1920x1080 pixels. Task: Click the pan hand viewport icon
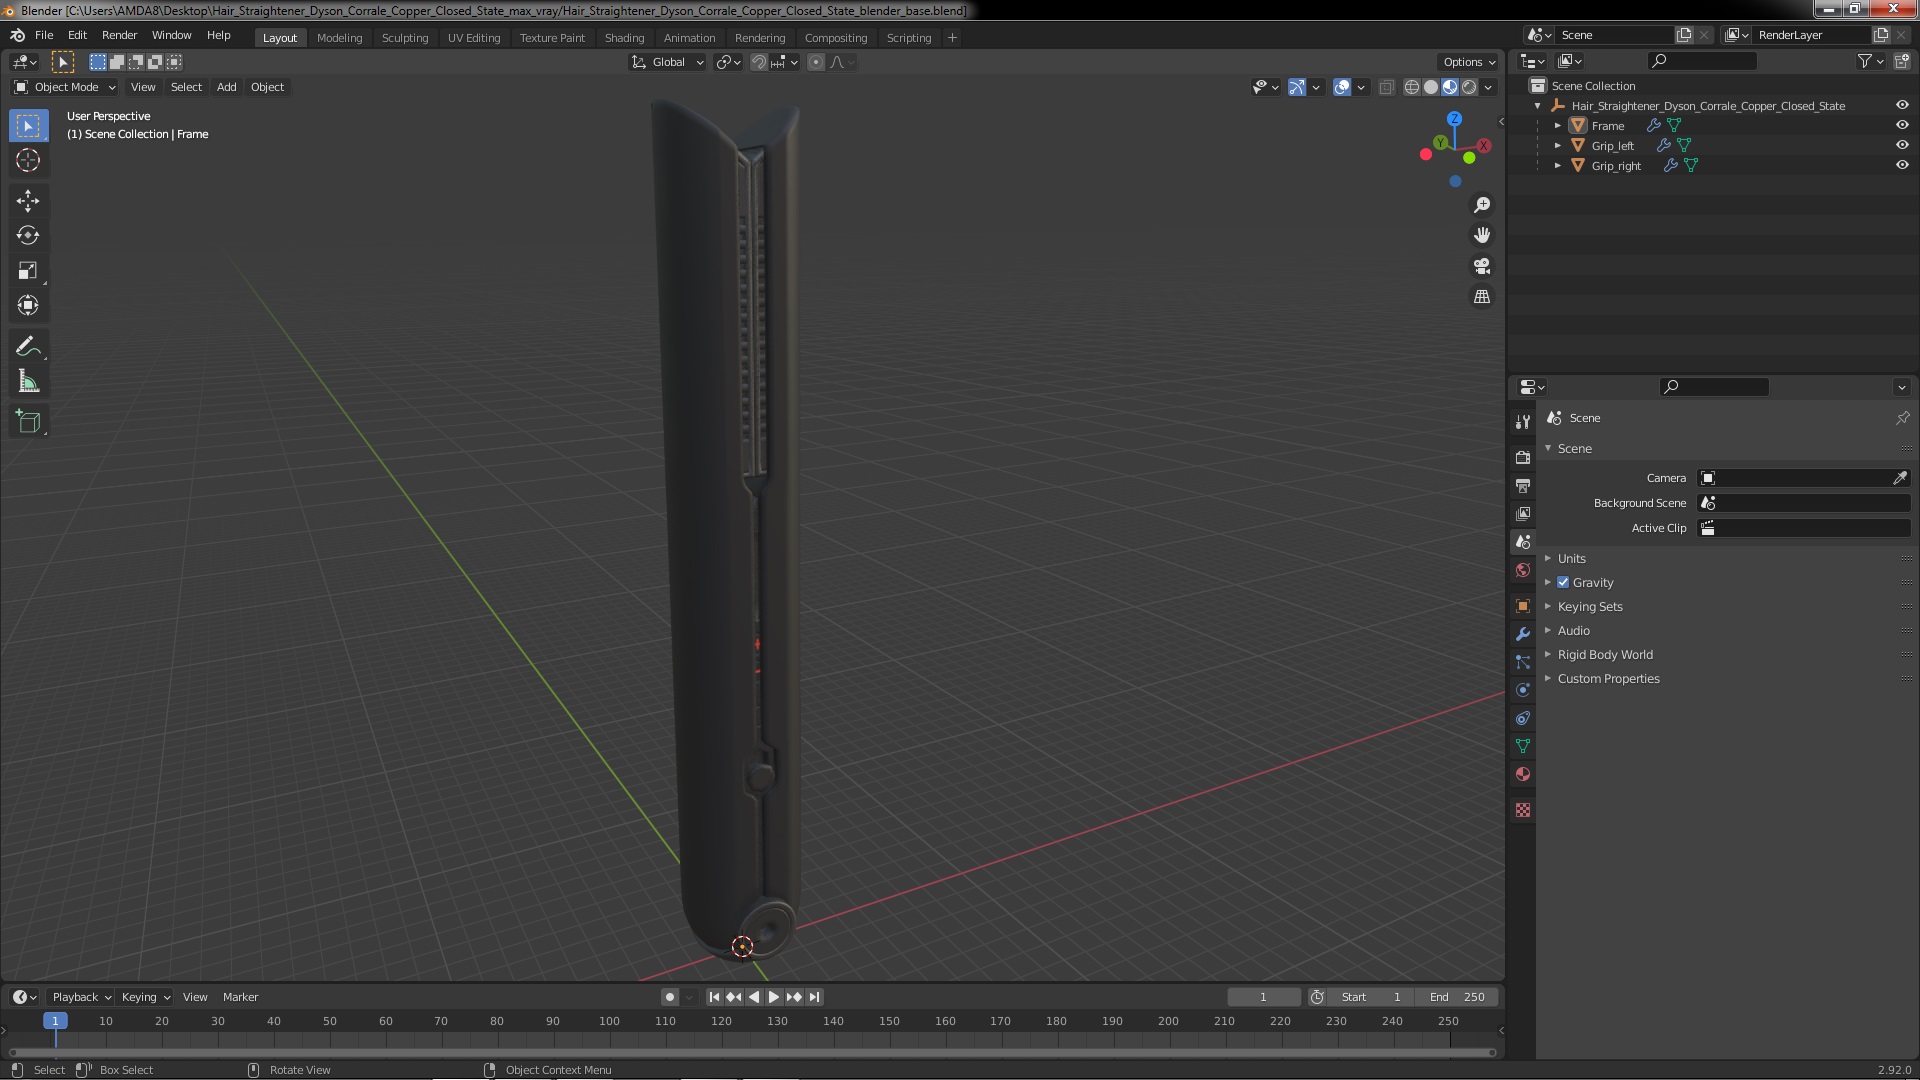pyautogui.click(x=1482, y=235)
